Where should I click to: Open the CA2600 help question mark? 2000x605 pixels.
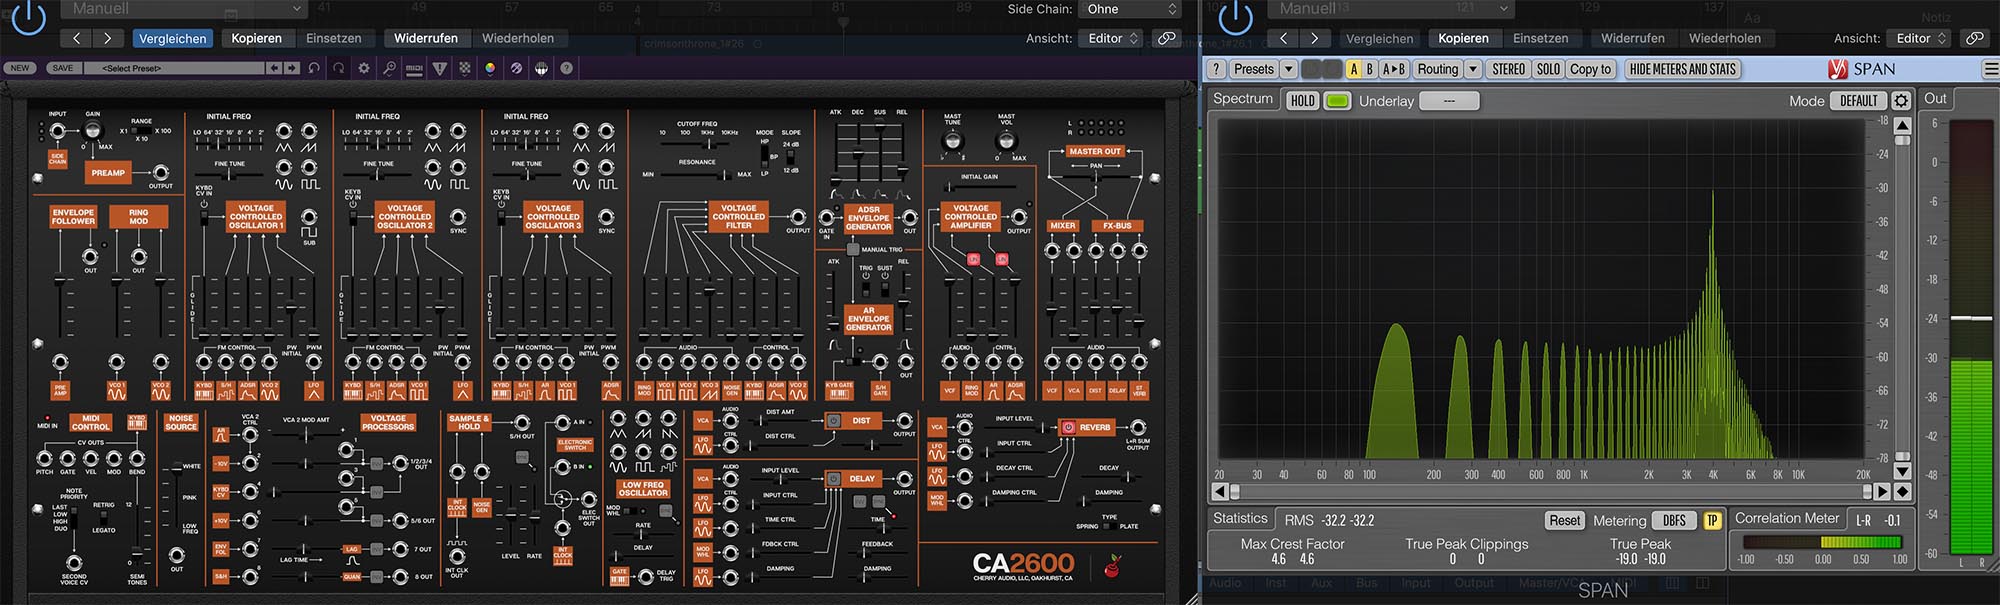pos(566,68)
